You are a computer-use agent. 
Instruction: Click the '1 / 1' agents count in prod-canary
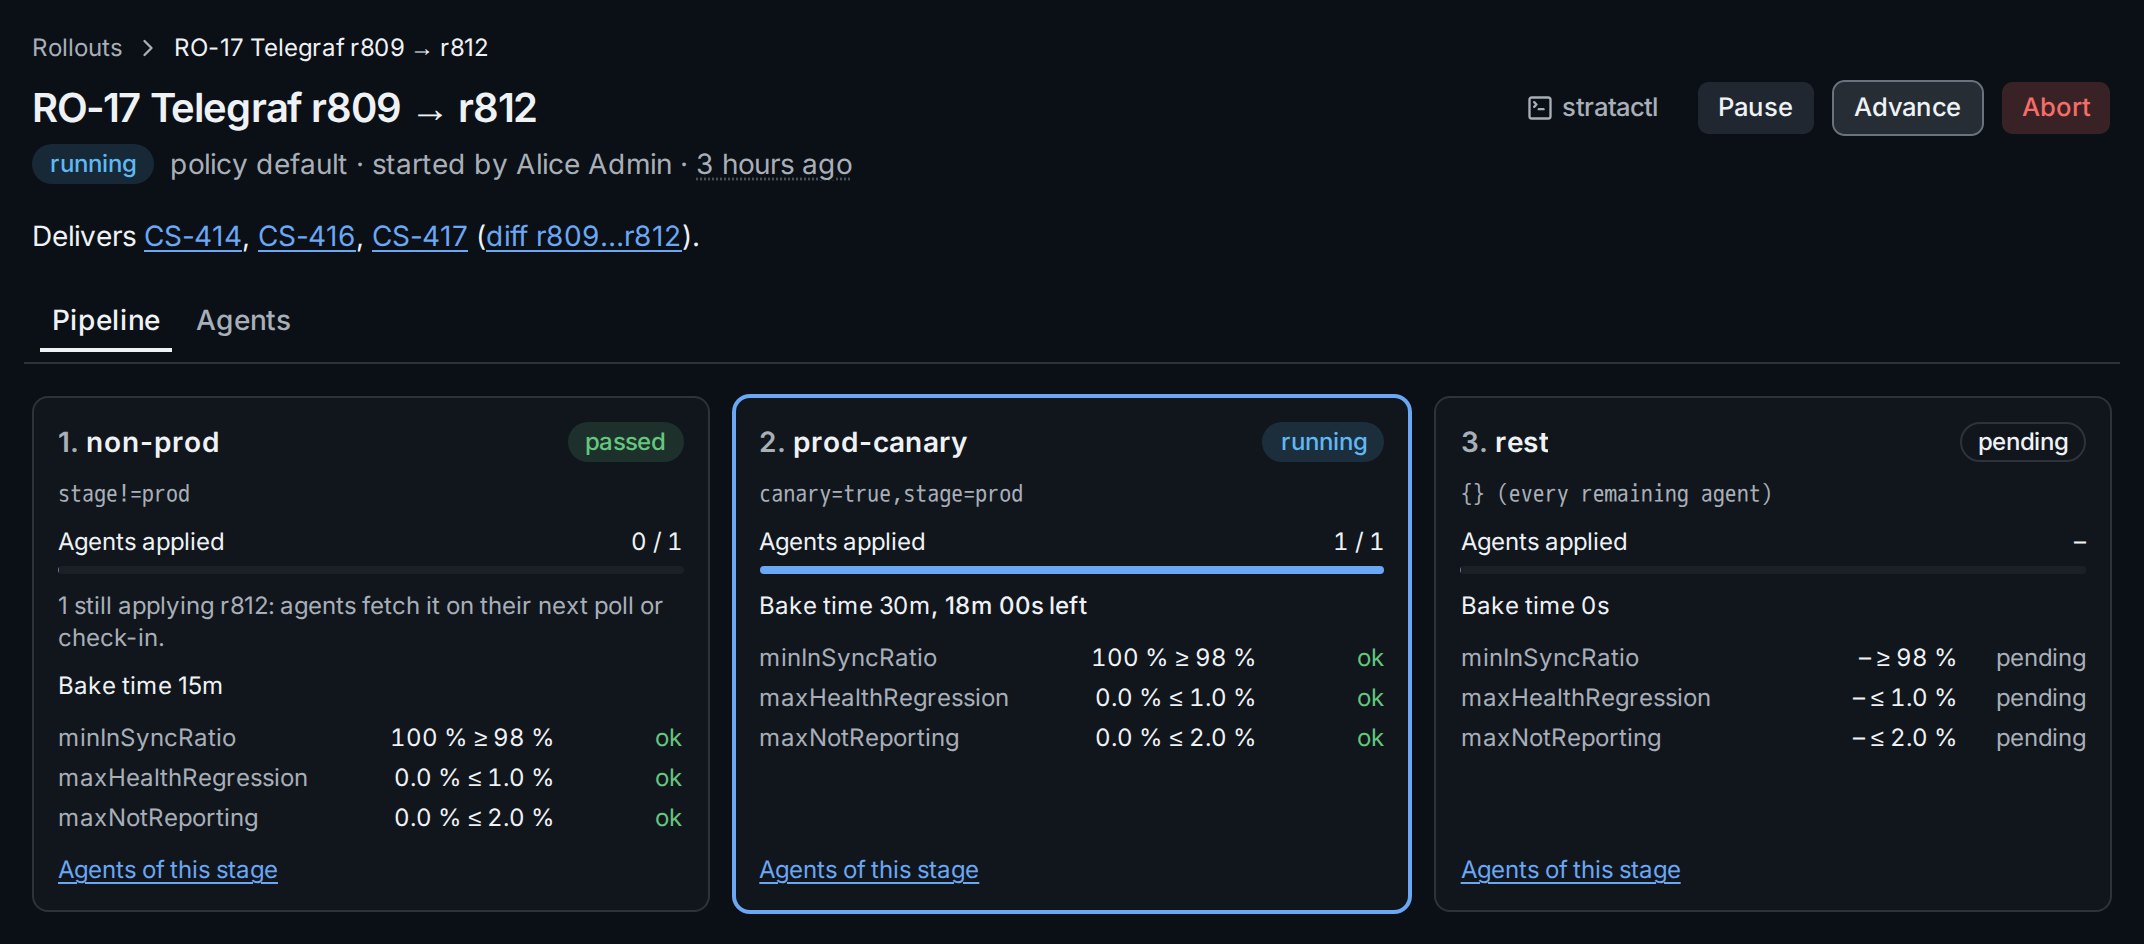(x=1358, y=542)
